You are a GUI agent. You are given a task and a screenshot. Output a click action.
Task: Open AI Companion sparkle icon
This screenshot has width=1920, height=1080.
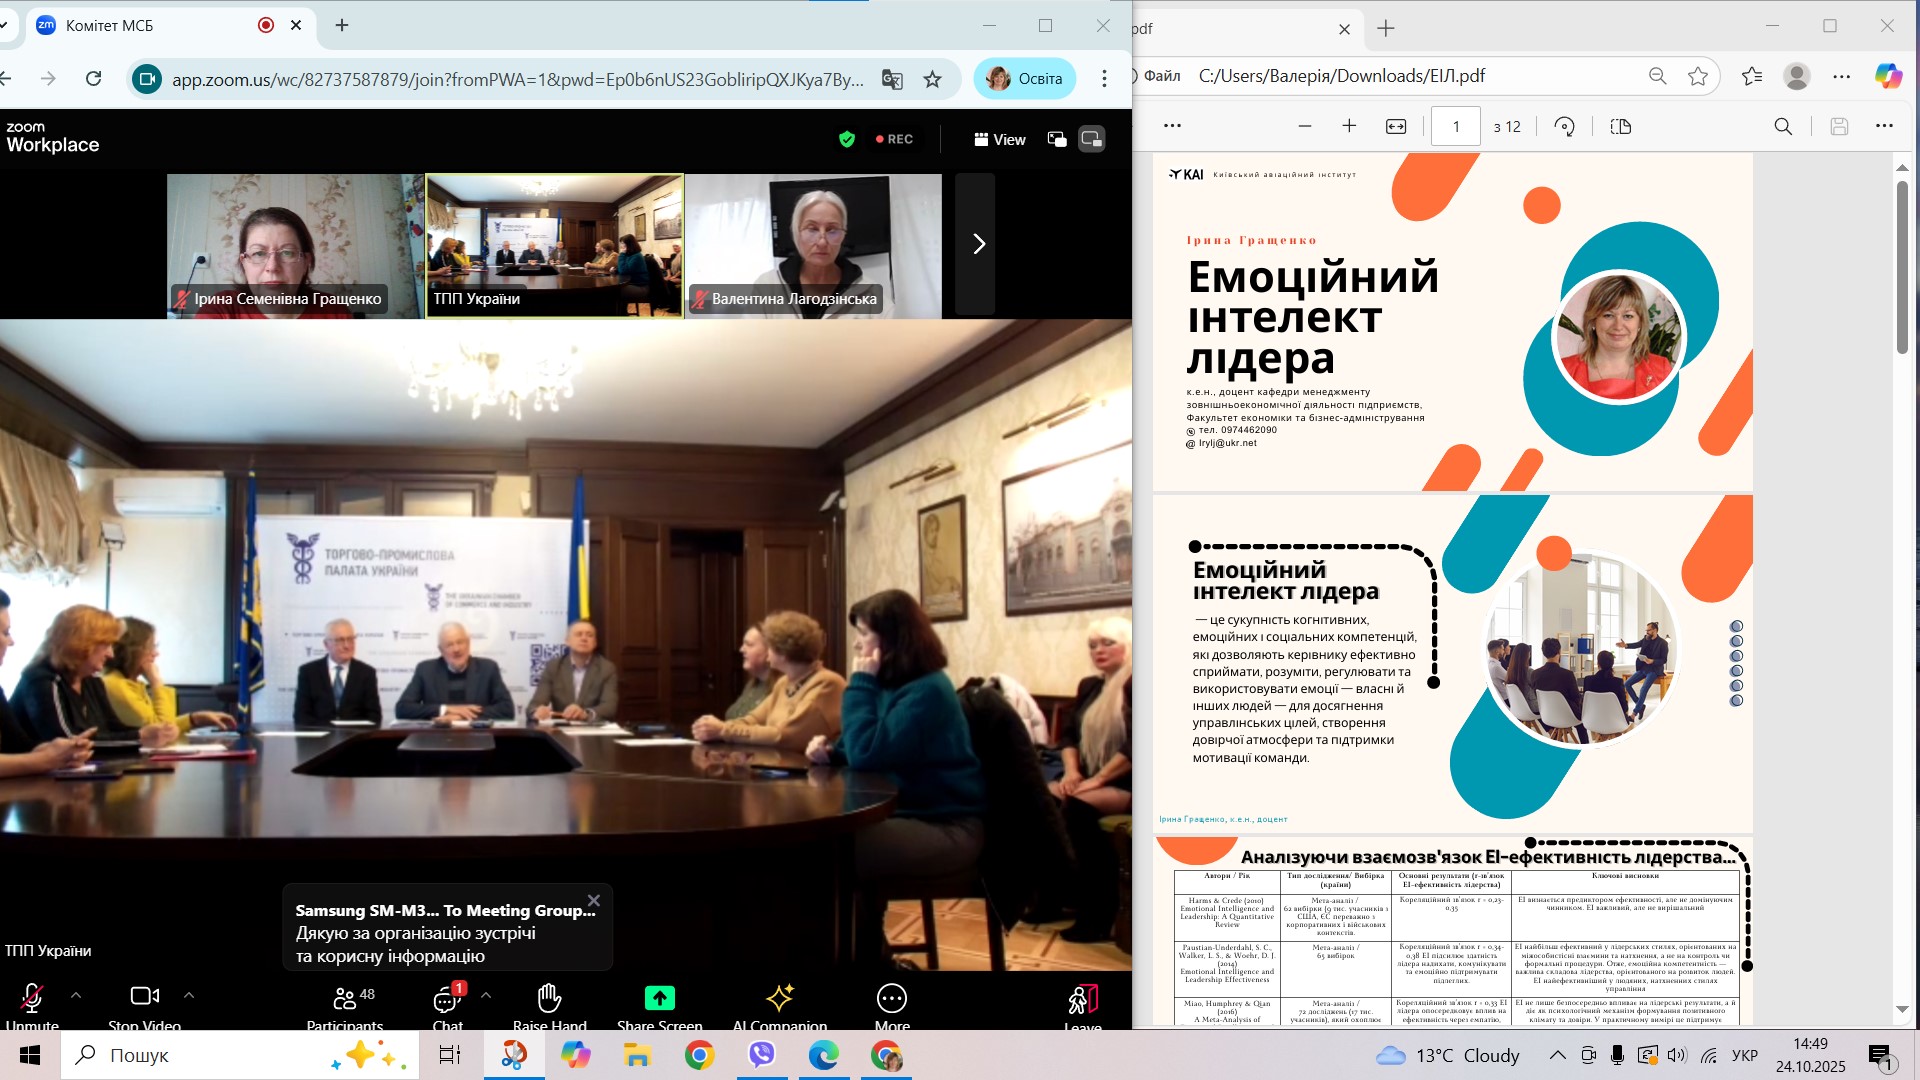tap(779, 998)
